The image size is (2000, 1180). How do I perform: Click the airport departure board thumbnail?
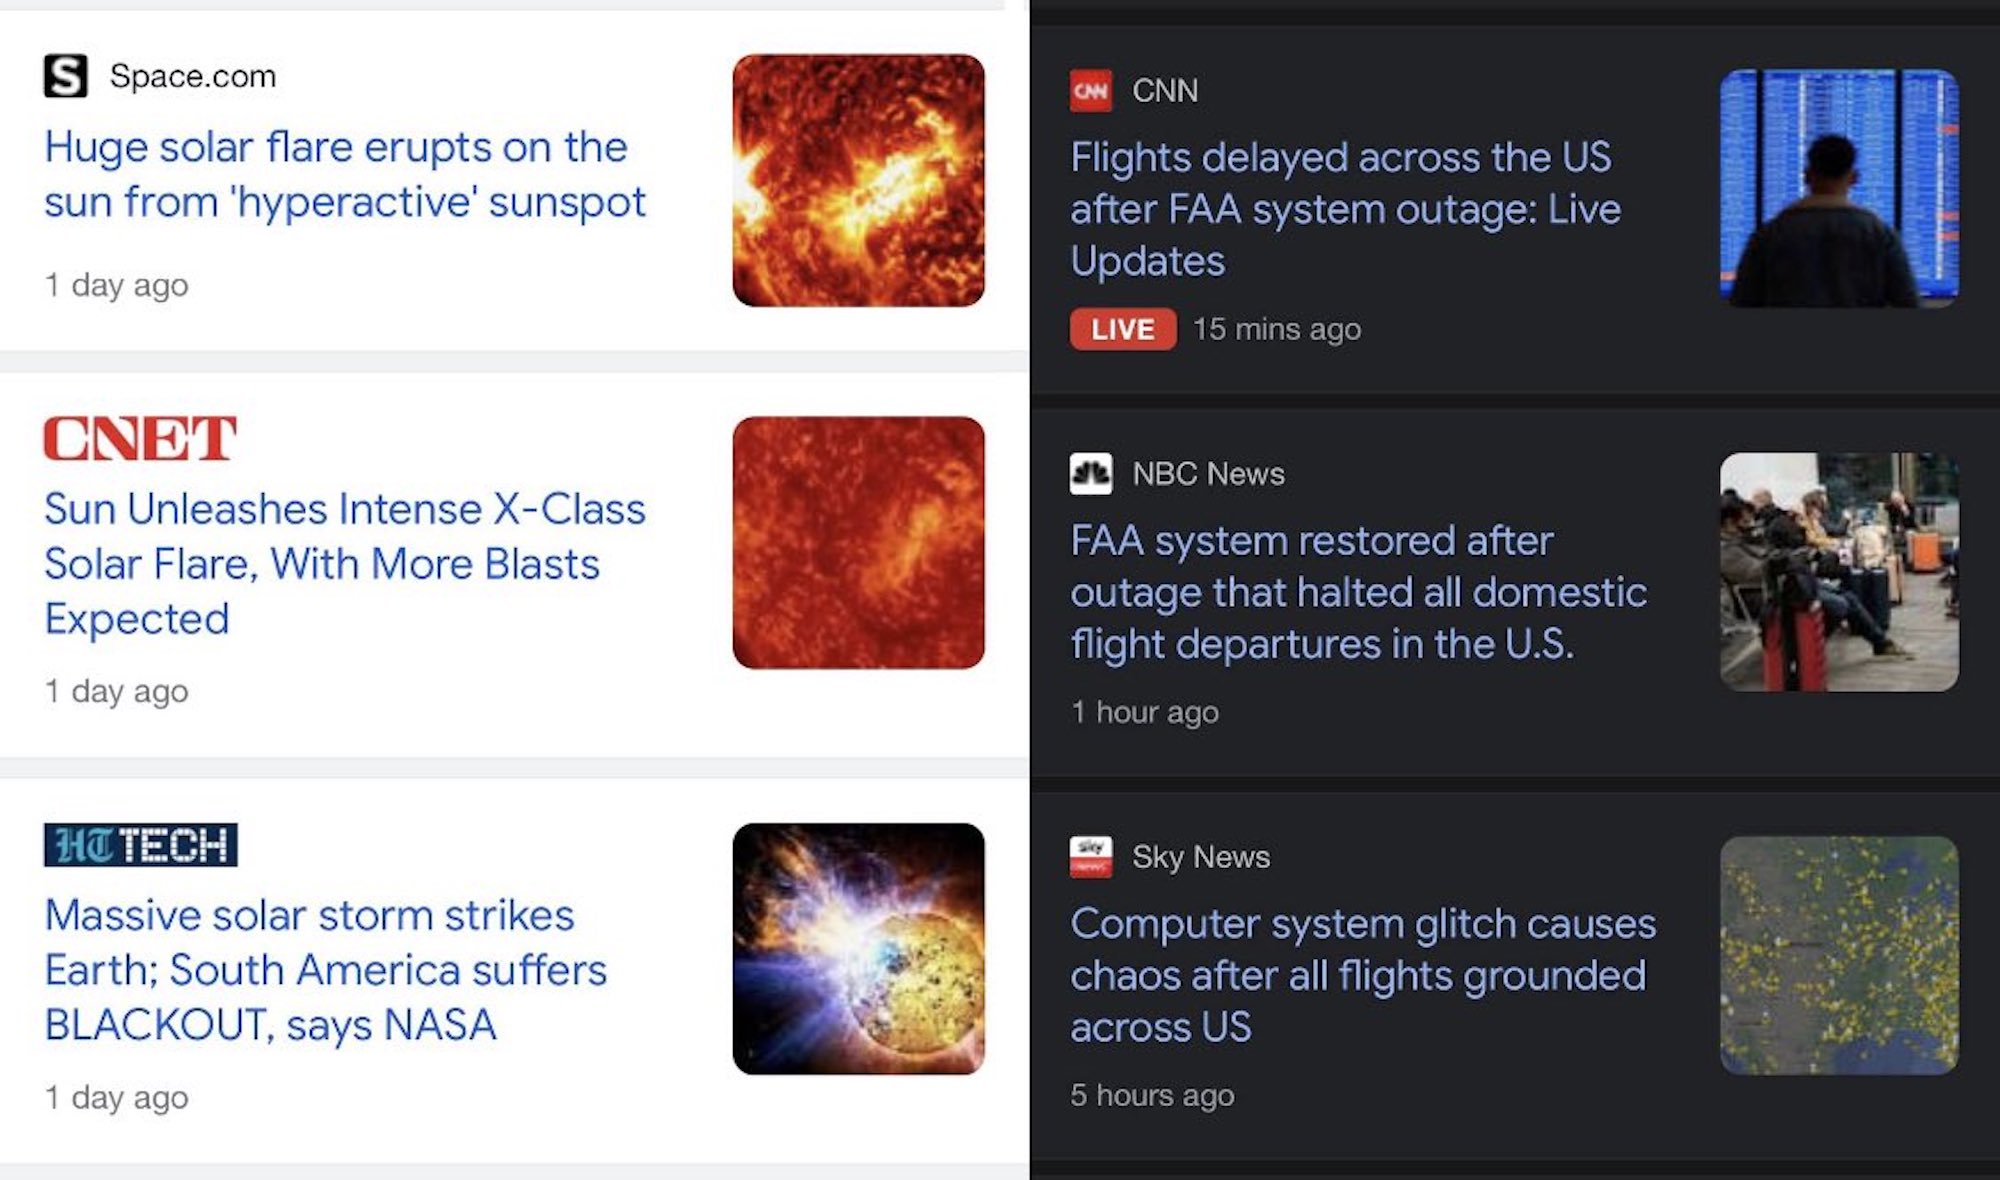coord(1839,188)
